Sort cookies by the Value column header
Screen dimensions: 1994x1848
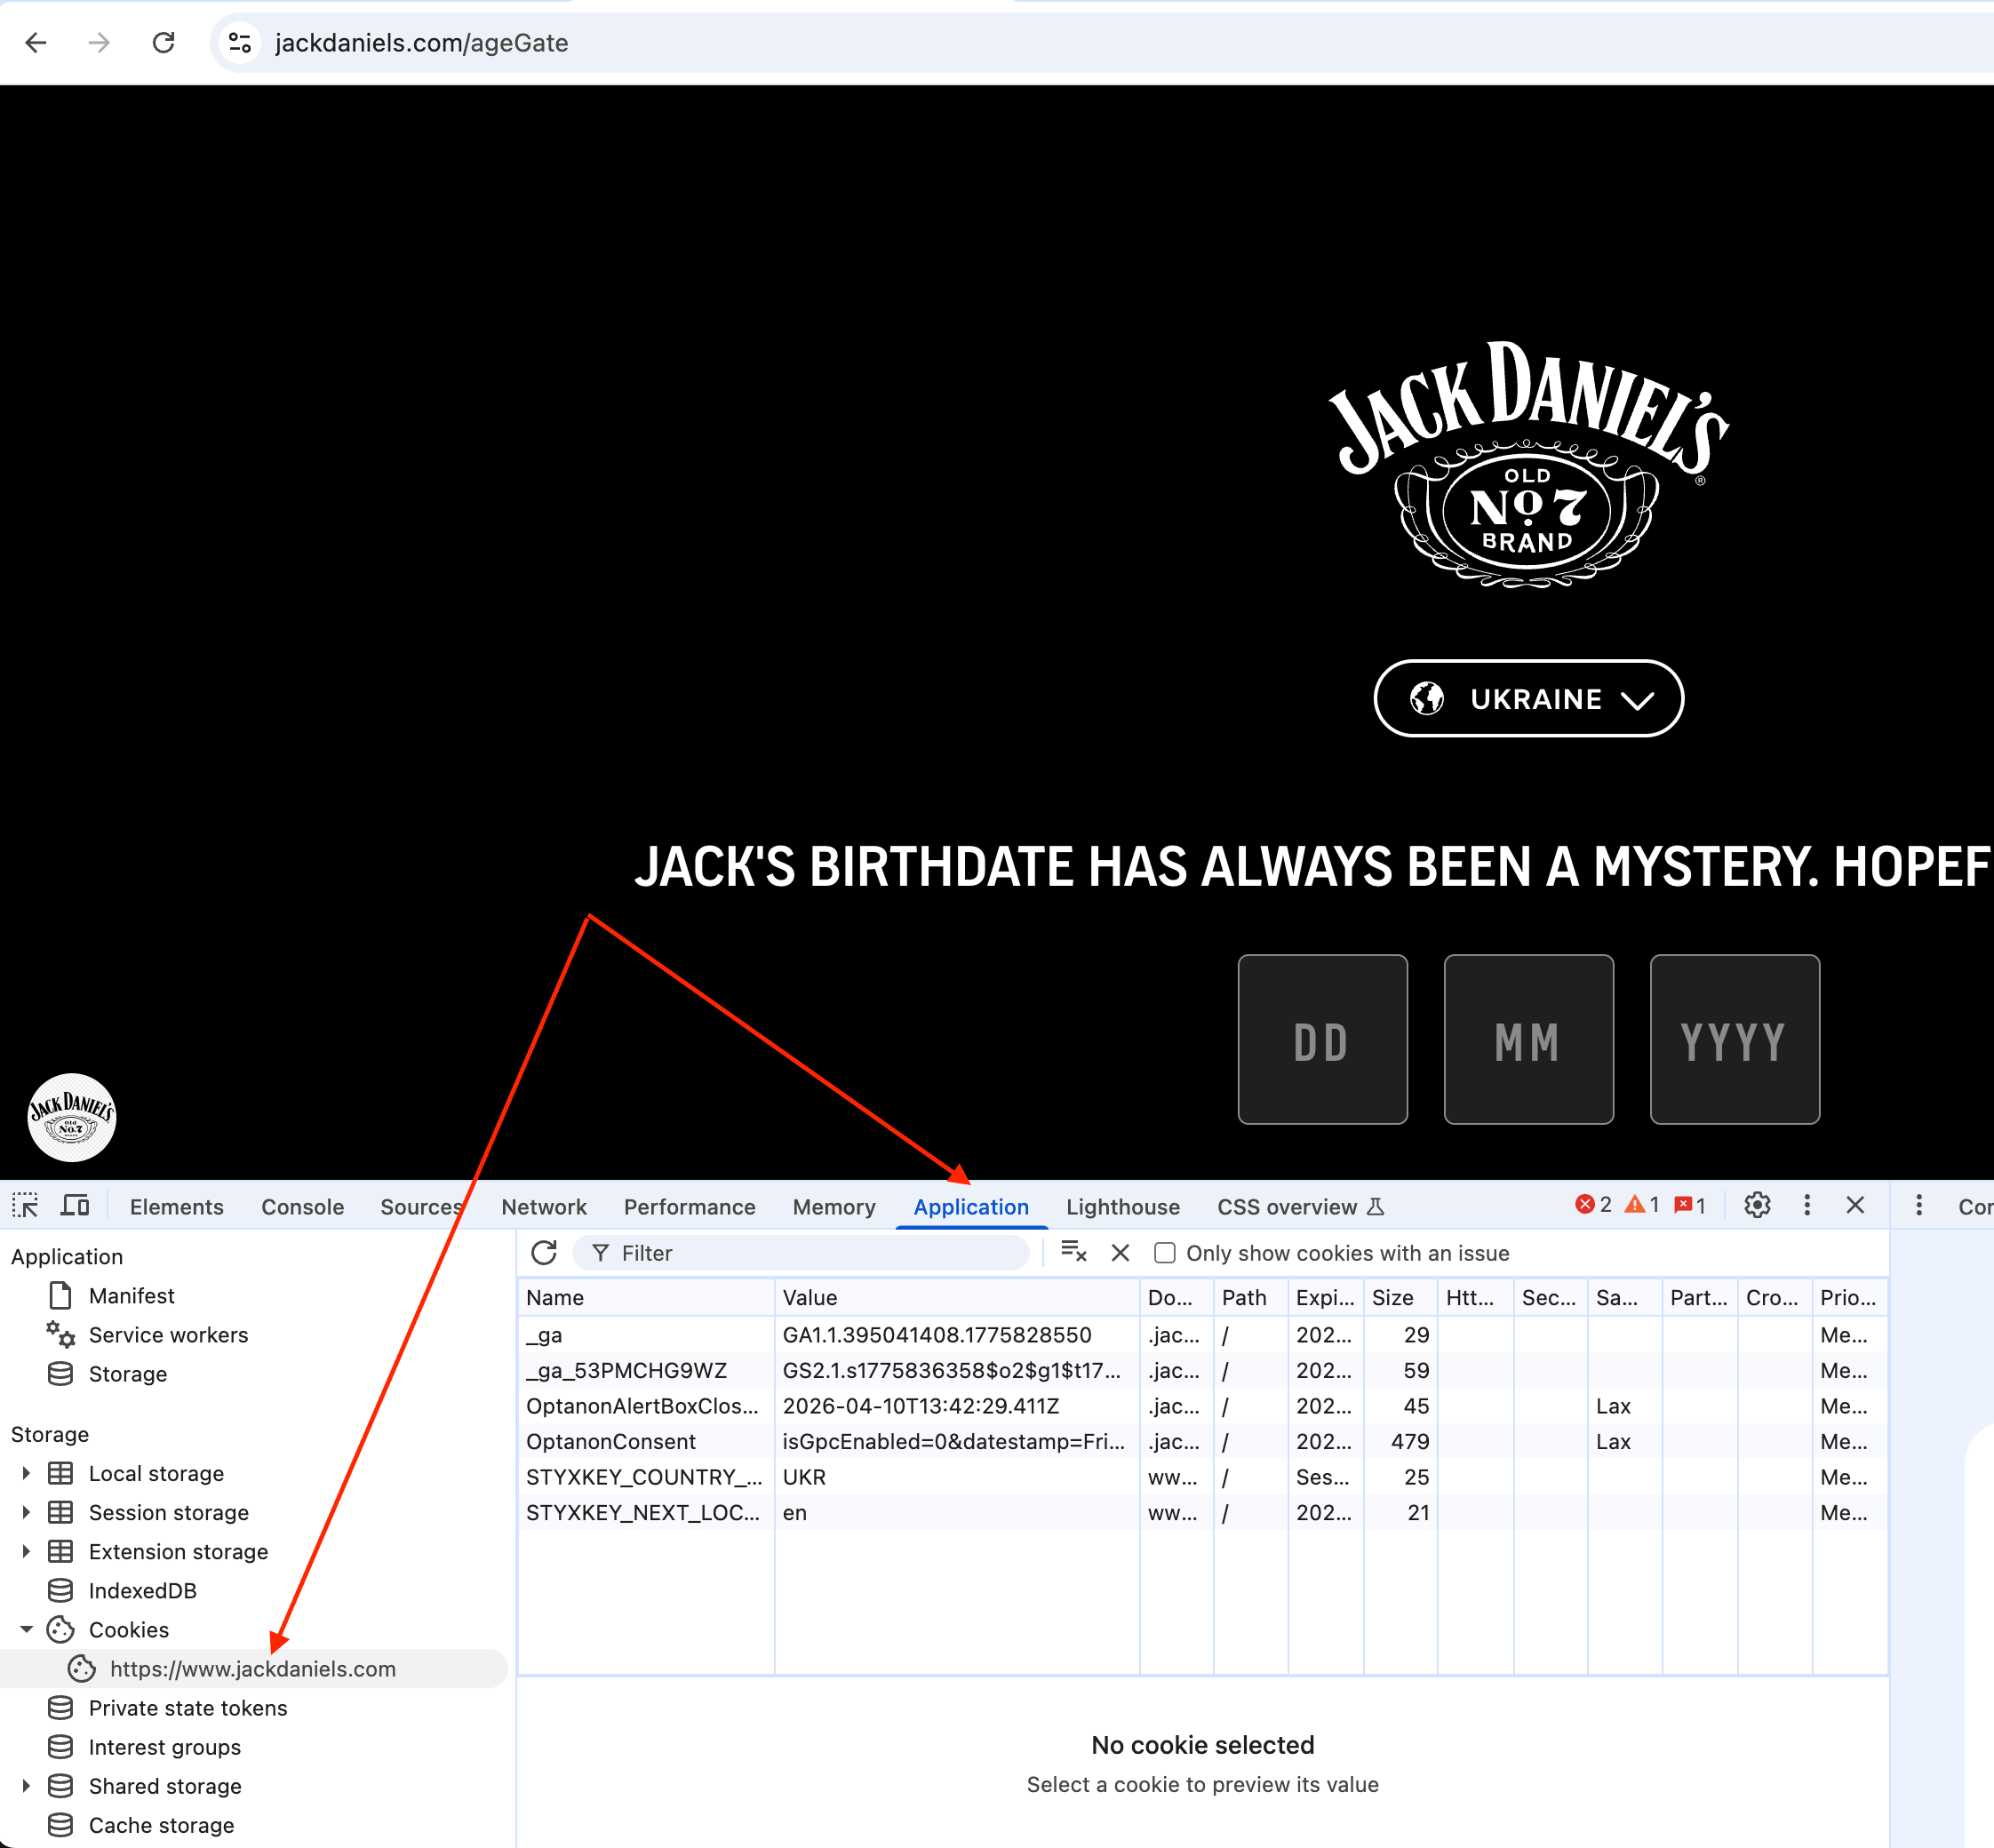pos(957,1297)
